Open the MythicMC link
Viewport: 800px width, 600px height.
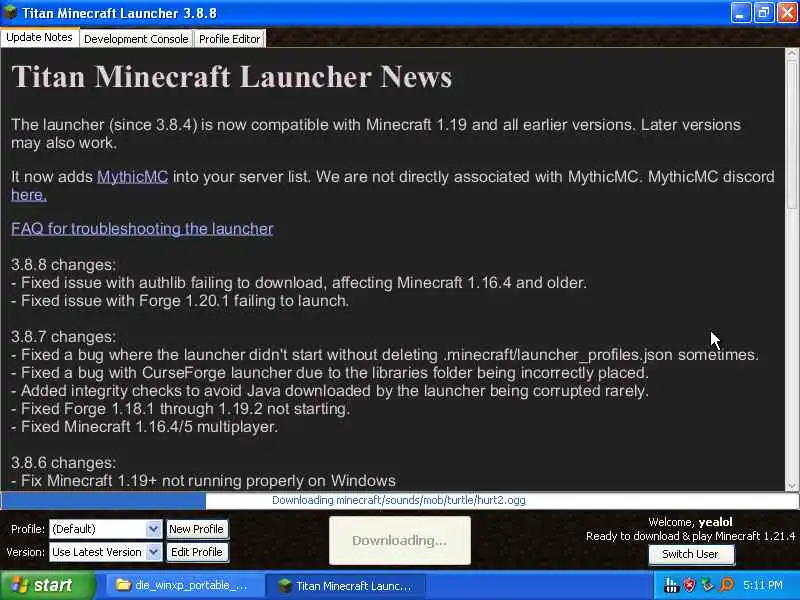132,177
